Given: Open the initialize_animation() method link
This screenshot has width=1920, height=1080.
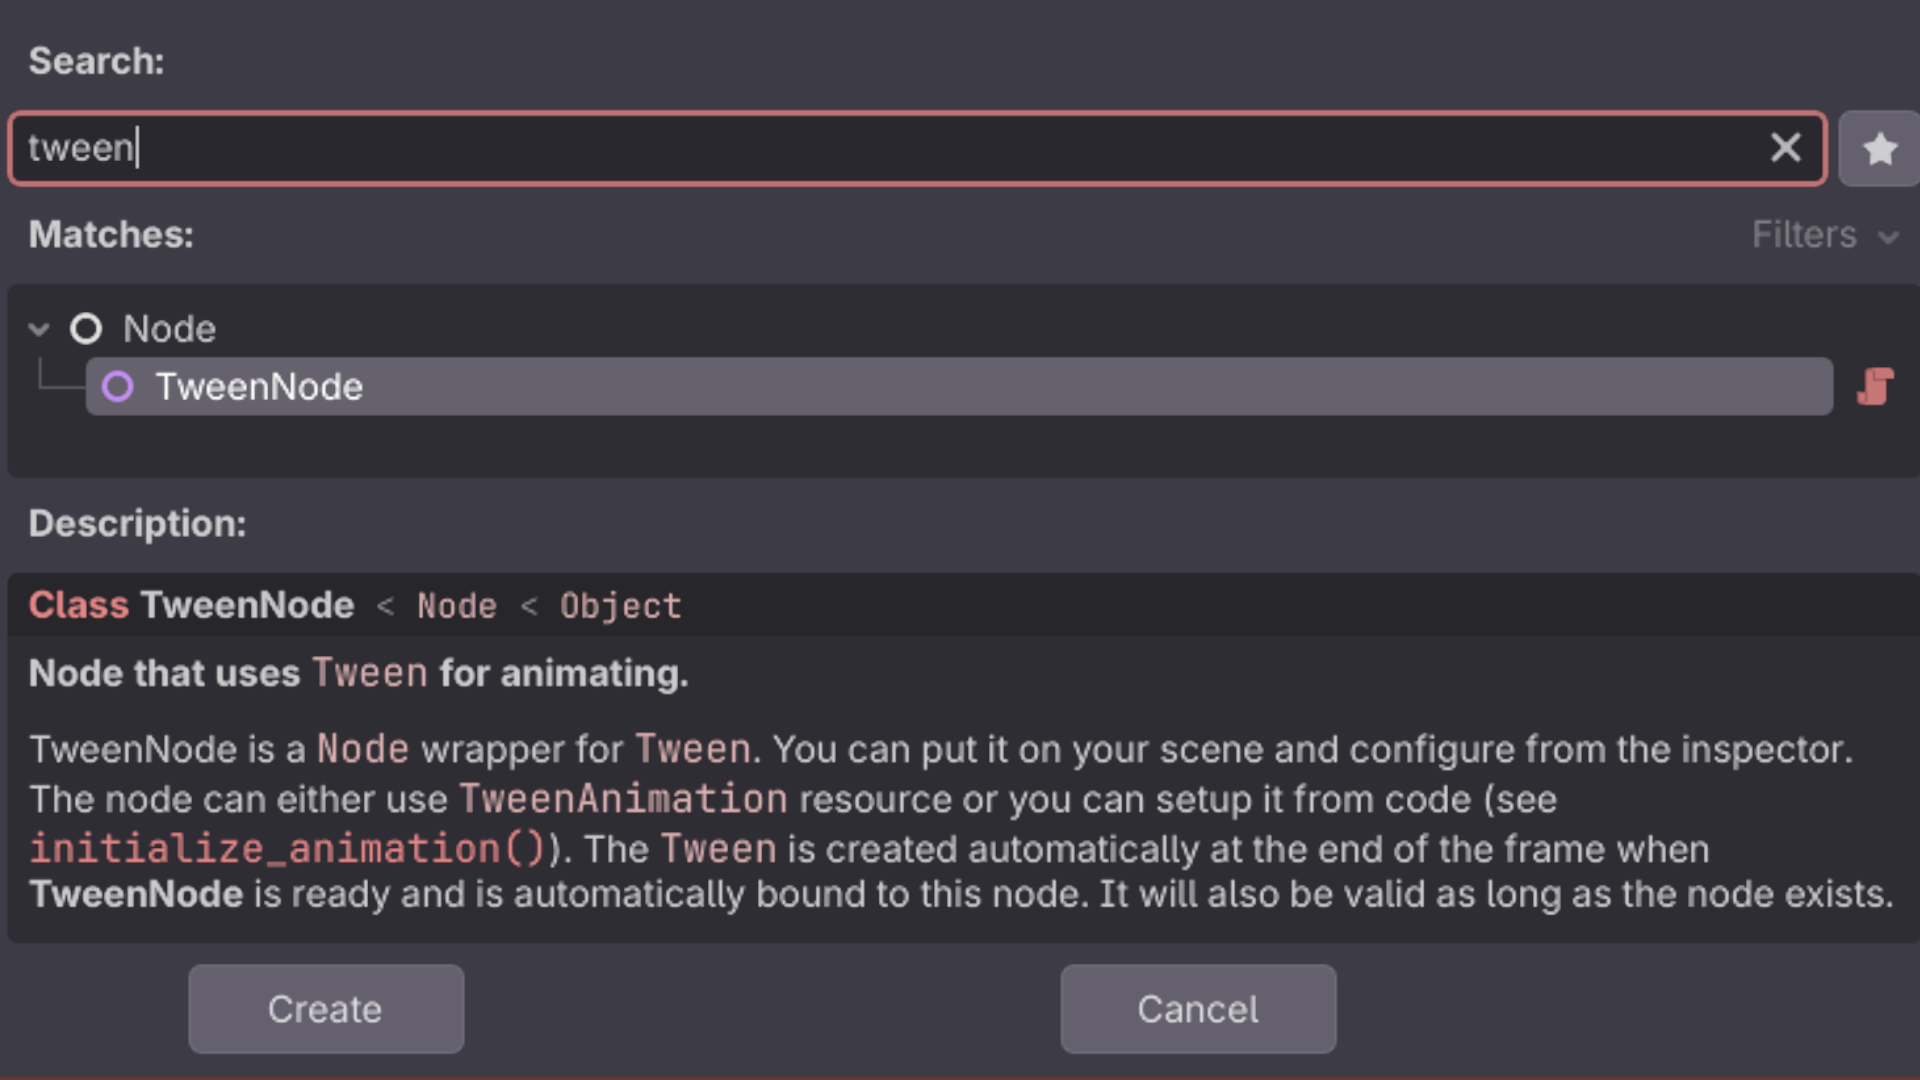Looking at the screenshot, I should 287,849.
